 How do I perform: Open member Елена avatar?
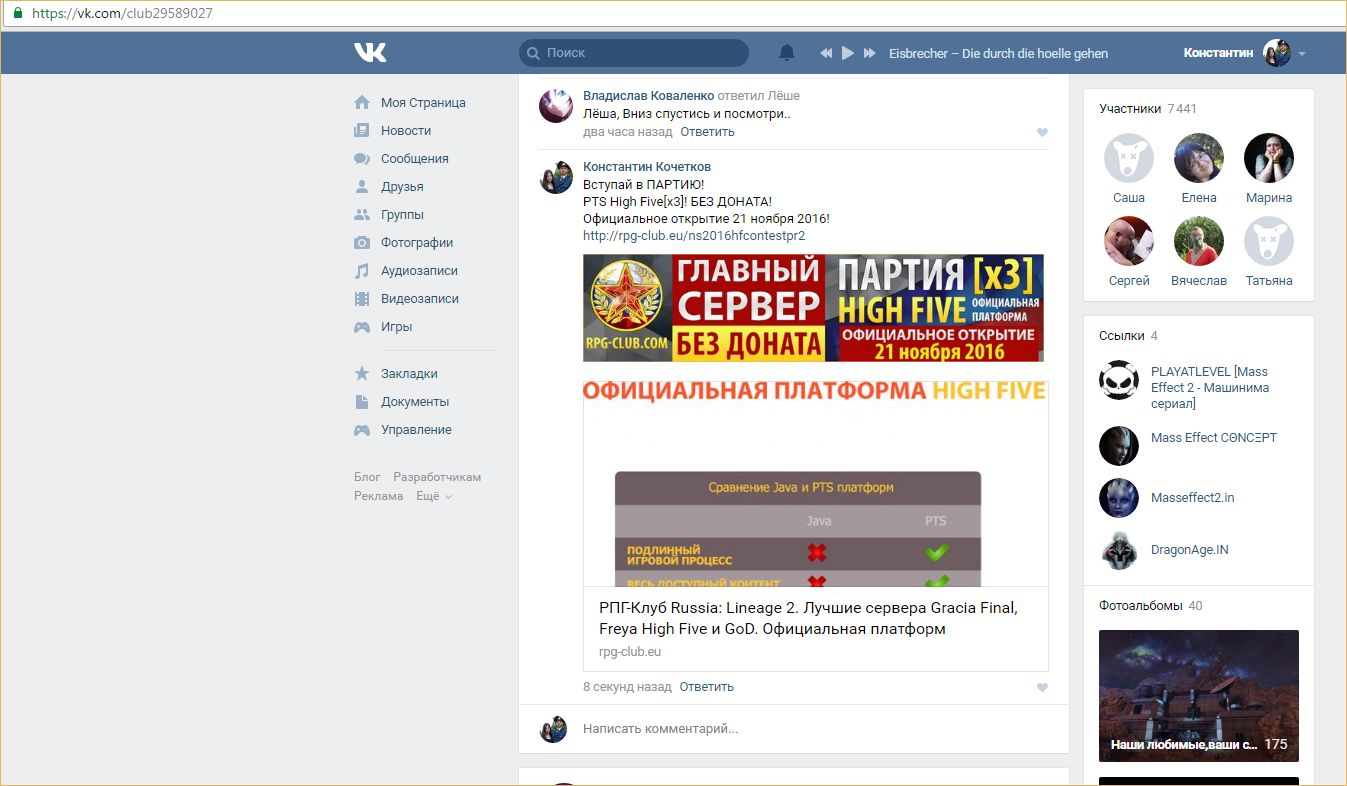coord(1199,158)
